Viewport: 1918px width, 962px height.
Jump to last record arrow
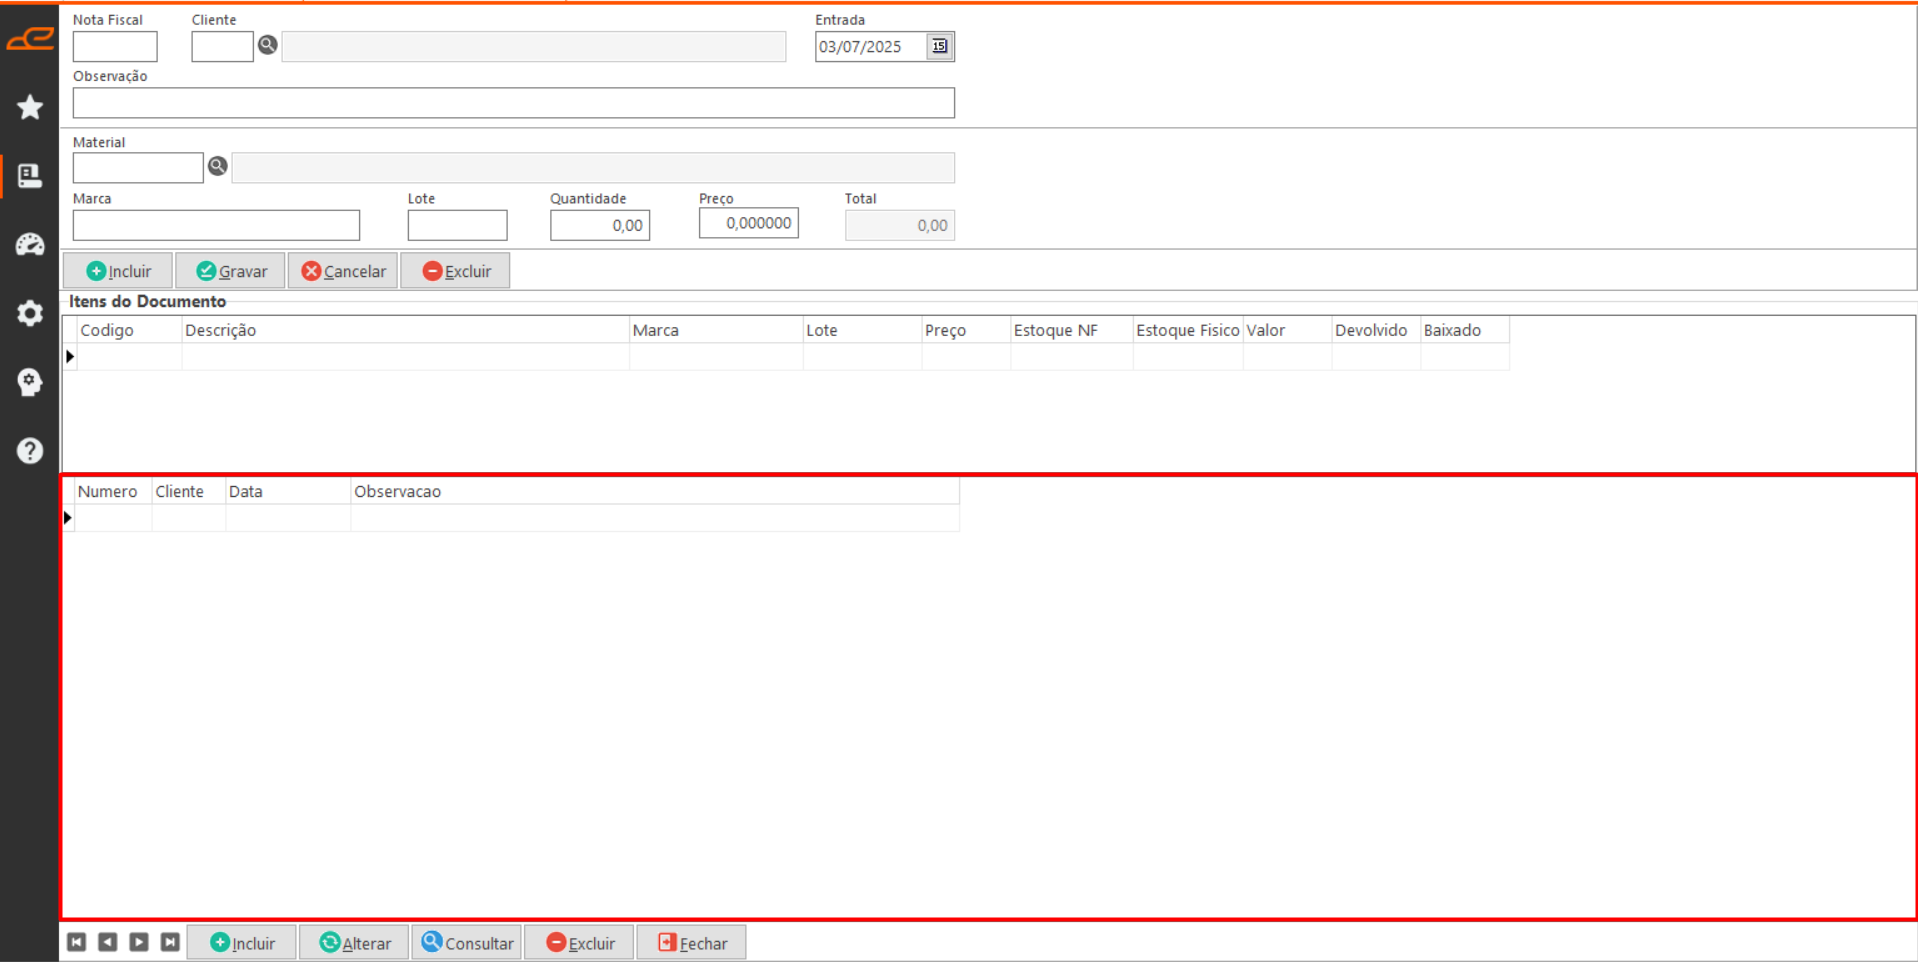[170, 942]
